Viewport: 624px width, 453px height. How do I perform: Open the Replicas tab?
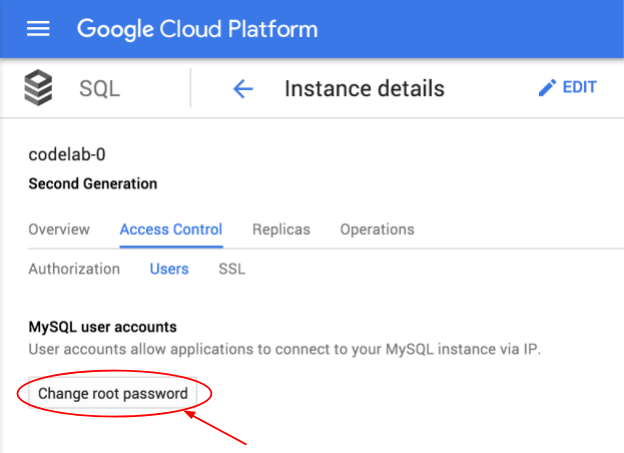pos(281,229)
